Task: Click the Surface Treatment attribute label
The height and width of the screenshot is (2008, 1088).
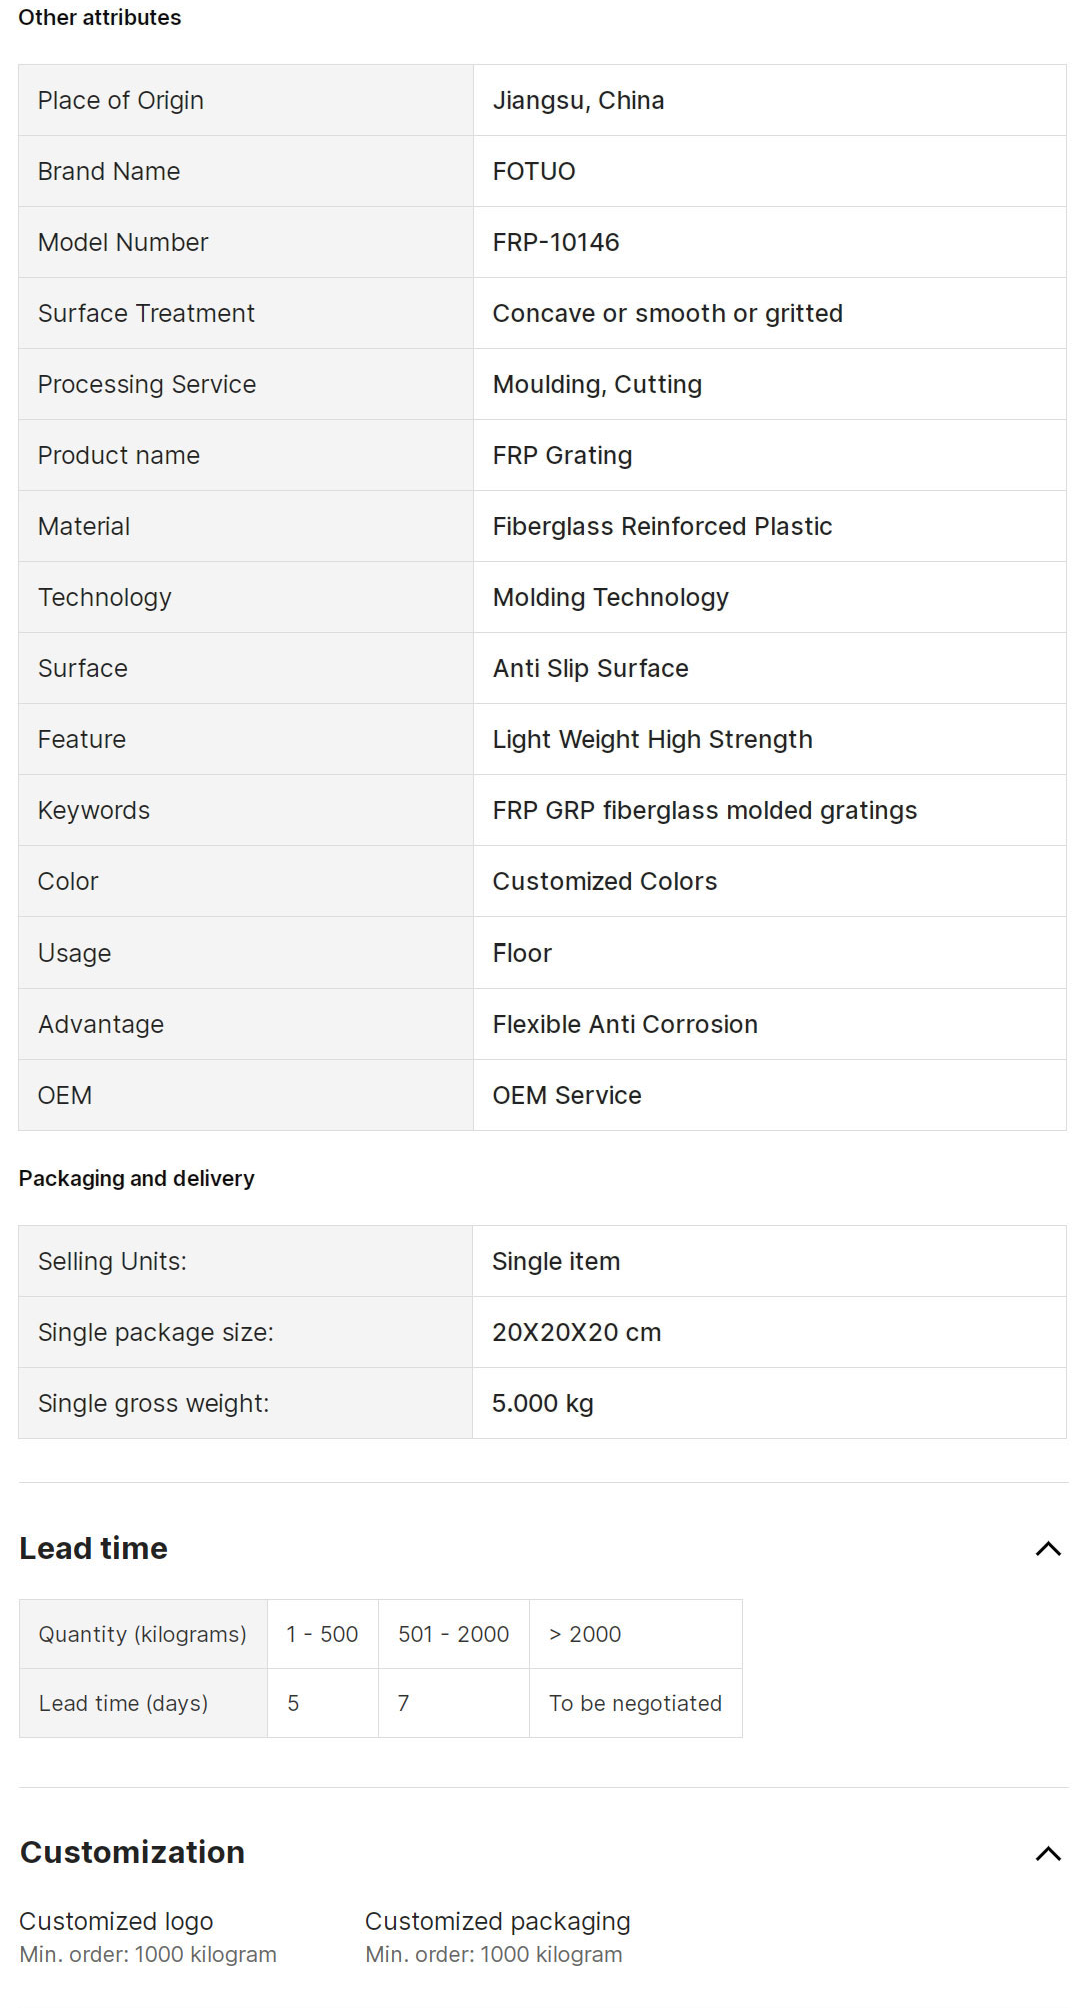Action: [146, 314]
